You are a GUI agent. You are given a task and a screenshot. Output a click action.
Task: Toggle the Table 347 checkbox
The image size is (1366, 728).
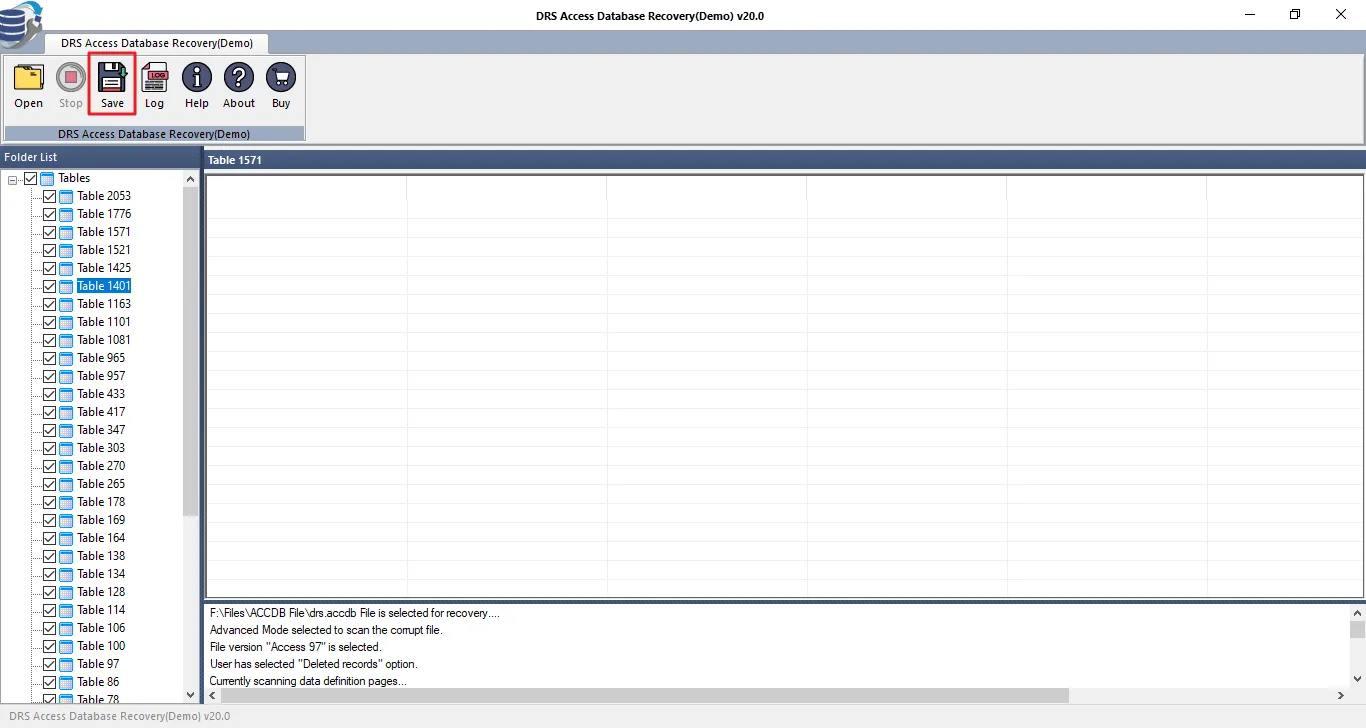tap(49, 430)
